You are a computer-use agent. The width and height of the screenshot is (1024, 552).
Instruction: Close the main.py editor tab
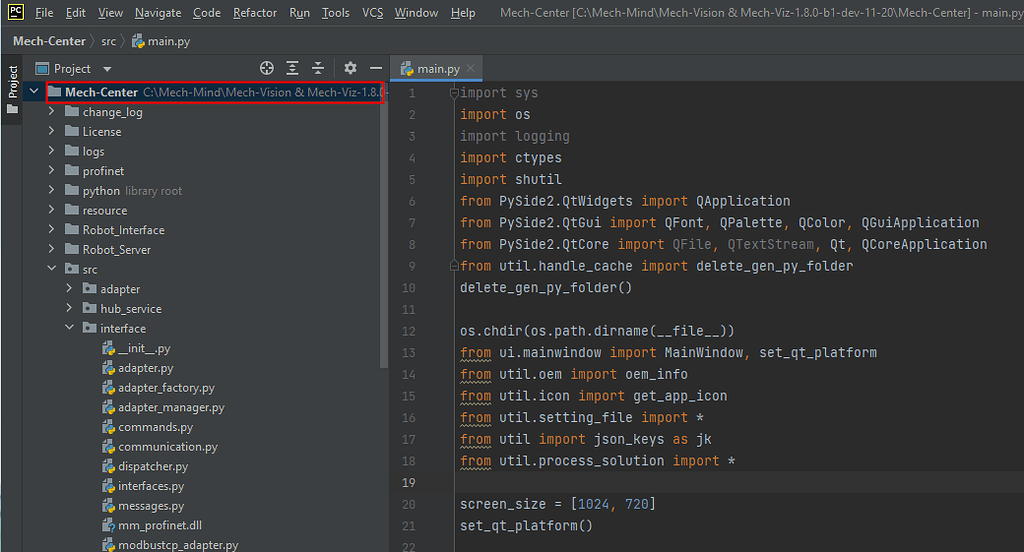(x=470, y=68)
